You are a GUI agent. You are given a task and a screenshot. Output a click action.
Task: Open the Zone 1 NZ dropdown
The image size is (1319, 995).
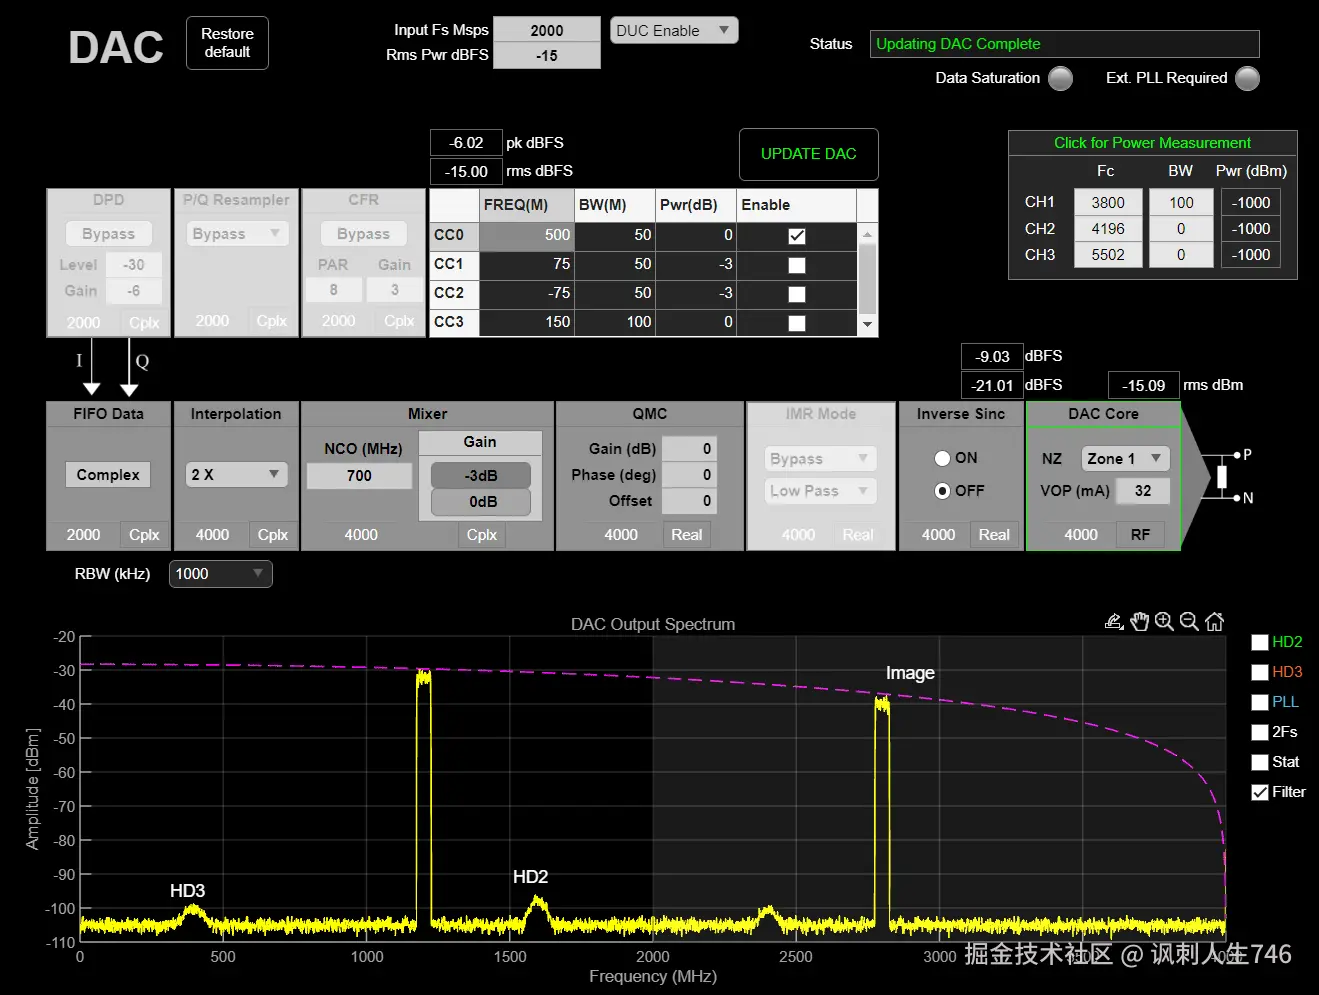[1125, 458]
